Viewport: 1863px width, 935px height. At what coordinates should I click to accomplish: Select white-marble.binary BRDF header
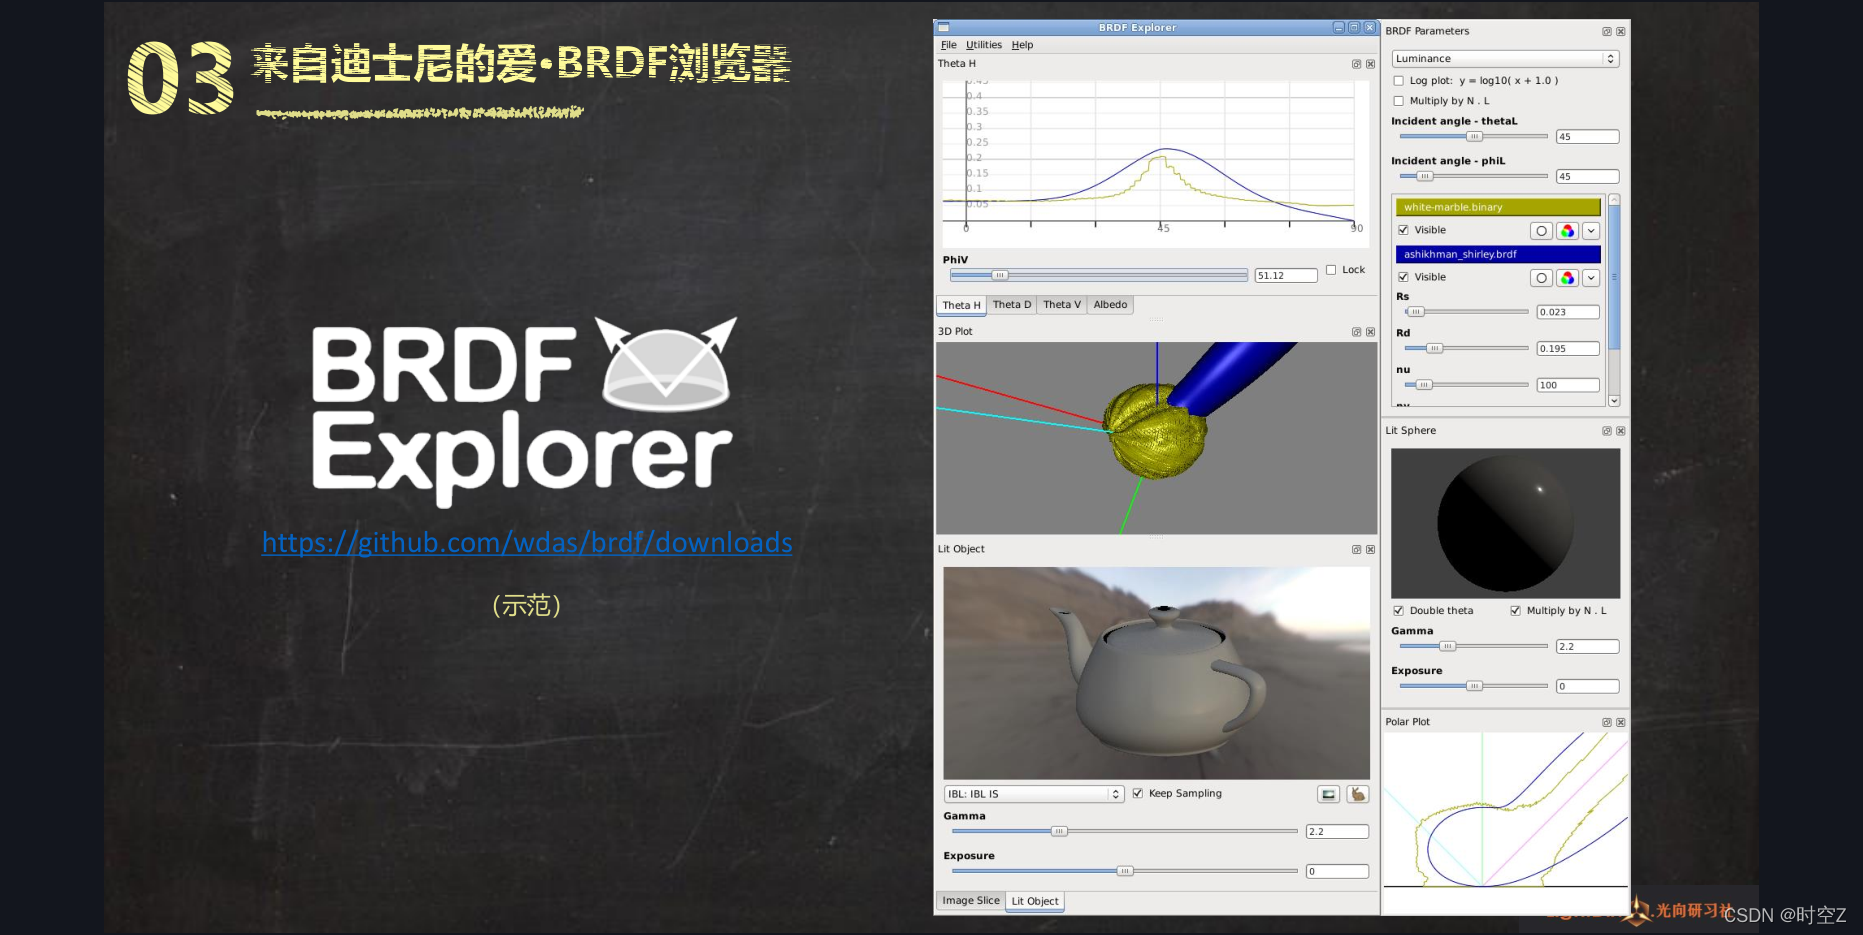point(1498,207)
